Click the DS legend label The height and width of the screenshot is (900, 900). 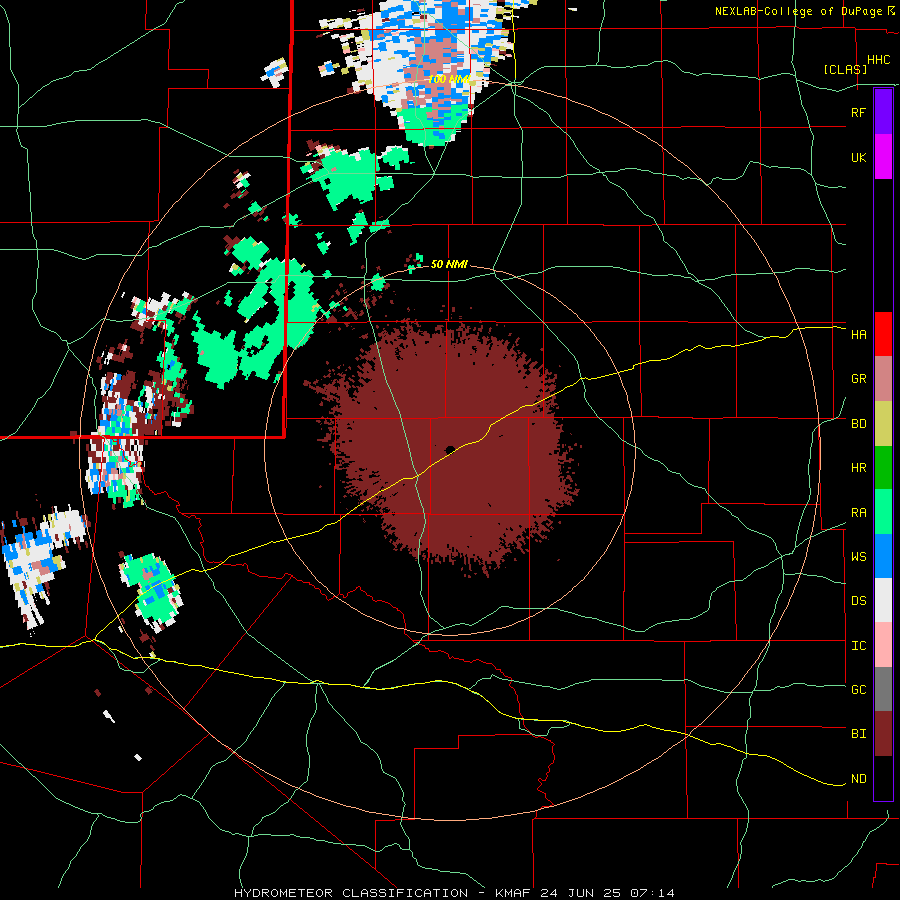click(859, 601)
